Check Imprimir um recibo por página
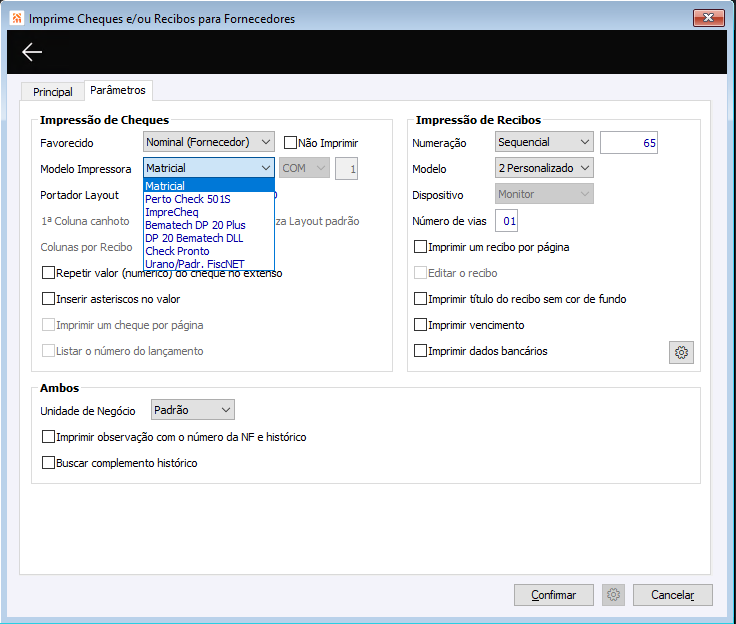Screen dimensions: 736x624 coord(420,247)
